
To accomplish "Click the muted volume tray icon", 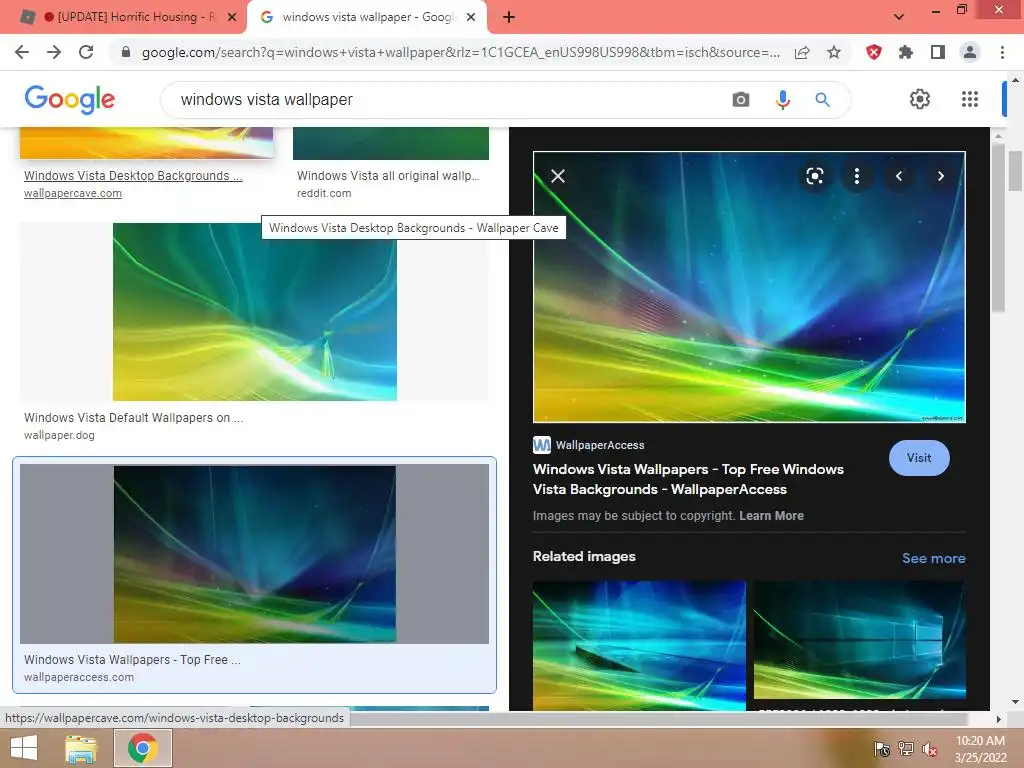I will [x=930, y=749].
